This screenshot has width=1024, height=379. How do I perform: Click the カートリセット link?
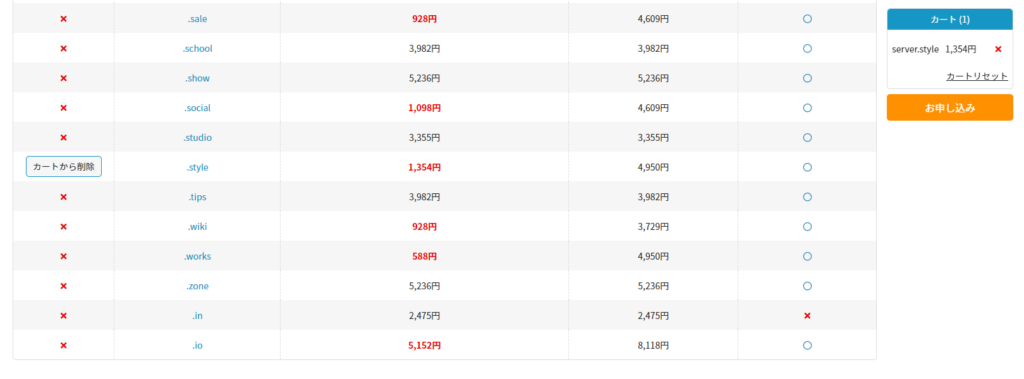(x=976, y=76)
